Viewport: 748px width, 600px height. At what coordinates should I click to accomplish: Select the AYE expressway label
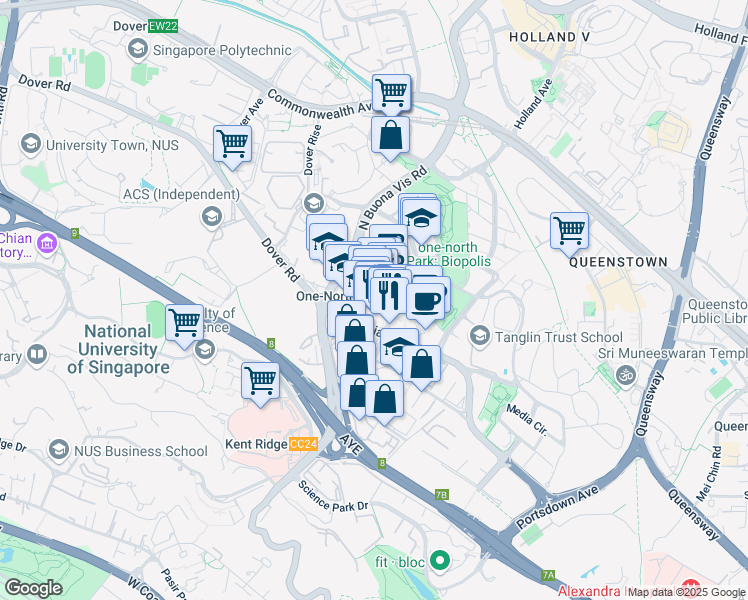351,445
